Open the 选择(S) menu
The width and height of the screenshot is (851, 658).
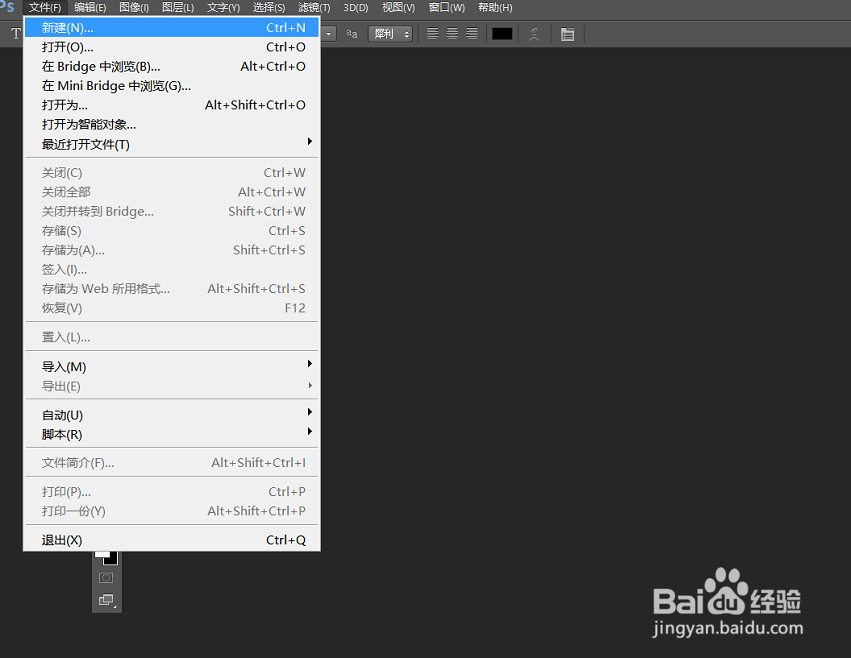269,8
